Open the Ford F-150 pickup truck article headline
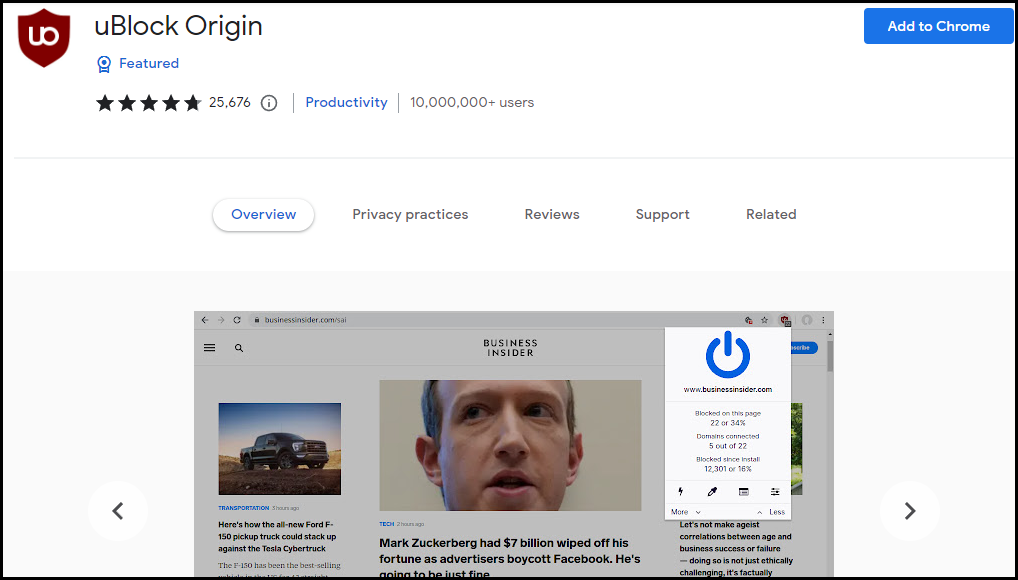 point(277,536)
